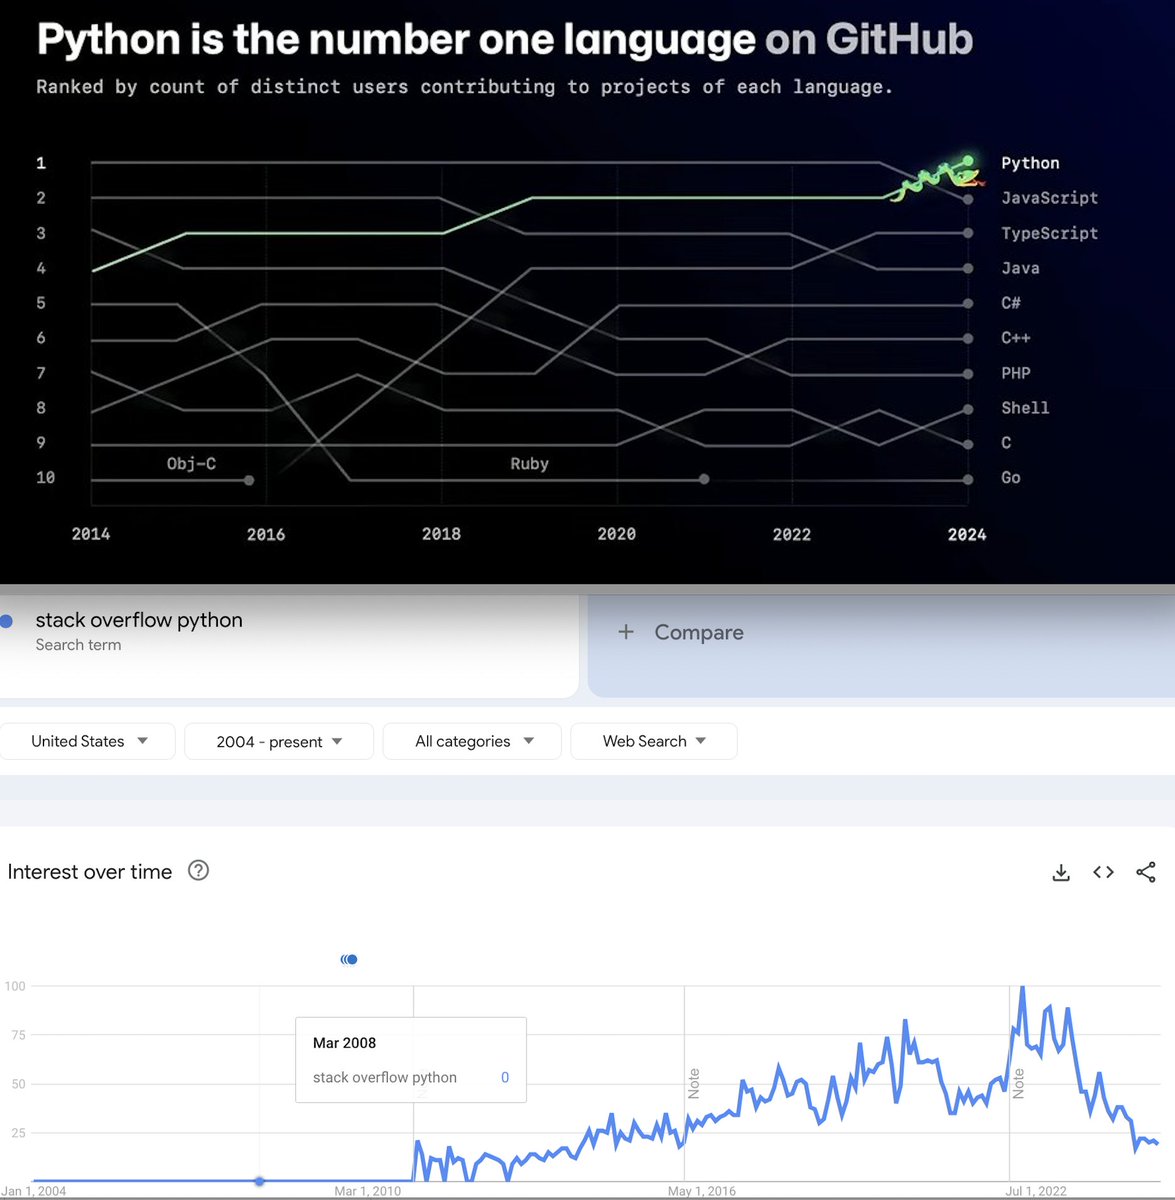
Task: Click the Shell label in the ranking
Action: click(x=1025, y=408)
